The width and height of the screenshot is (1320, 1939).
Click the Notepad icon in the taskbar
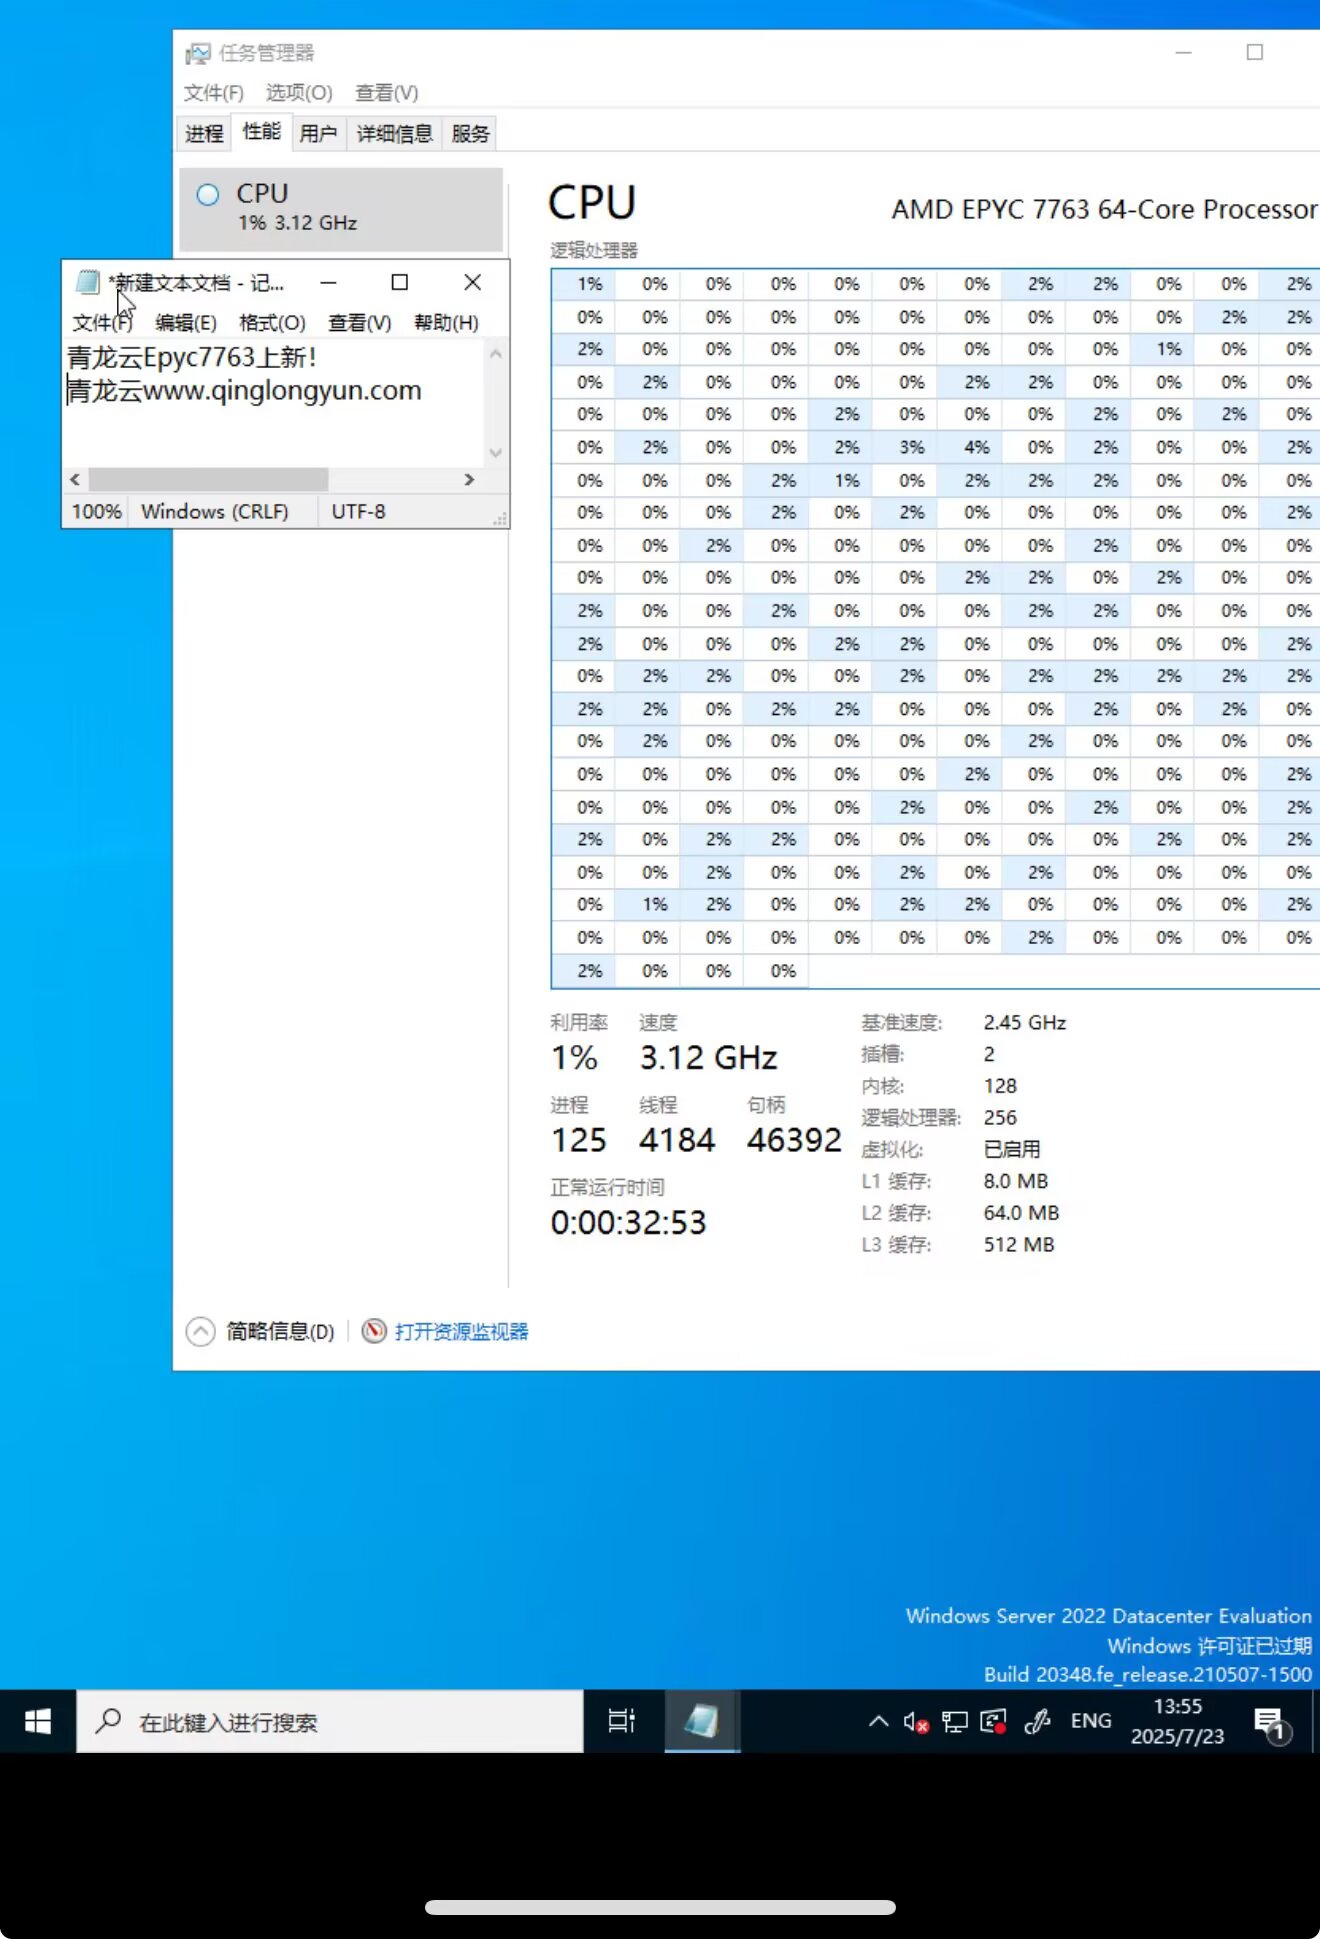(x=701, y=1721)
